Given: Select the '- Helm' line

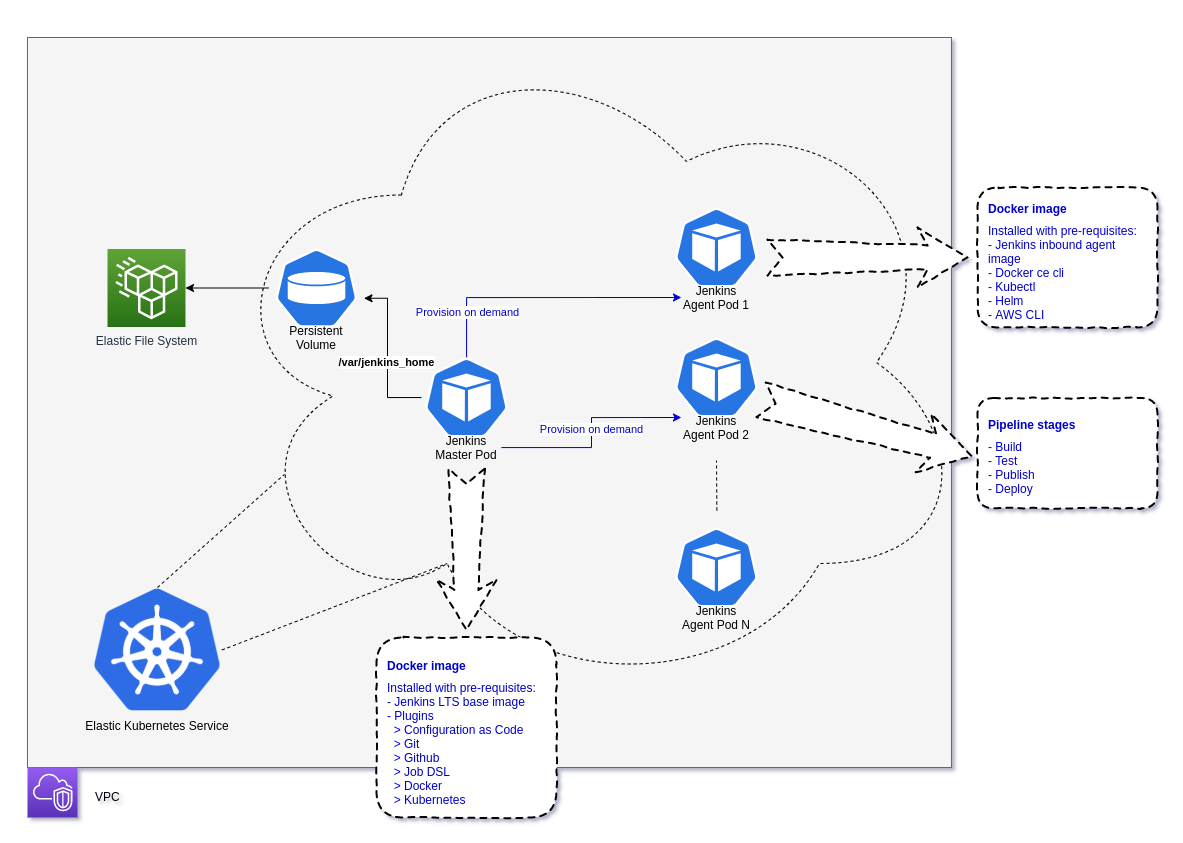Looking at the screenshot, I should (1006, 301).
